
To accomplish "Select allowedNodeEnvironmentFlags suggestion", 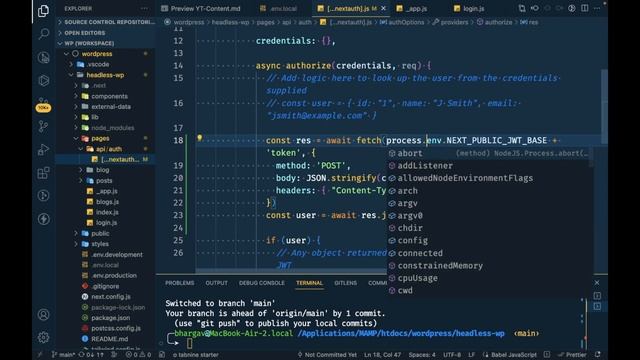I will coord(490,178).
